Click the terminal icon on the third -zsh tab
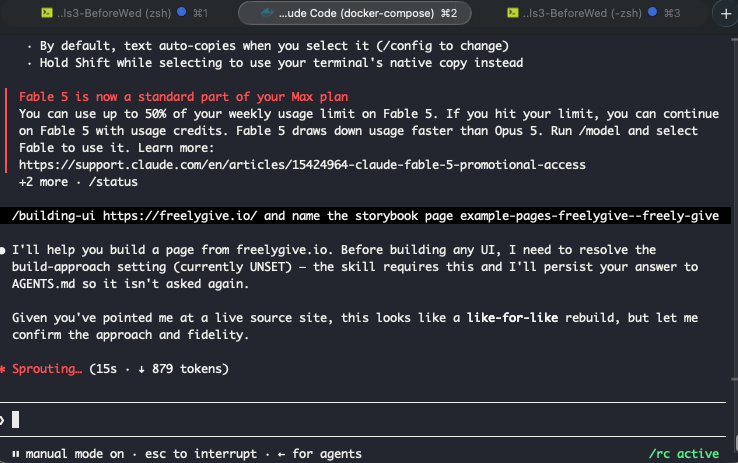 point(513,13)
